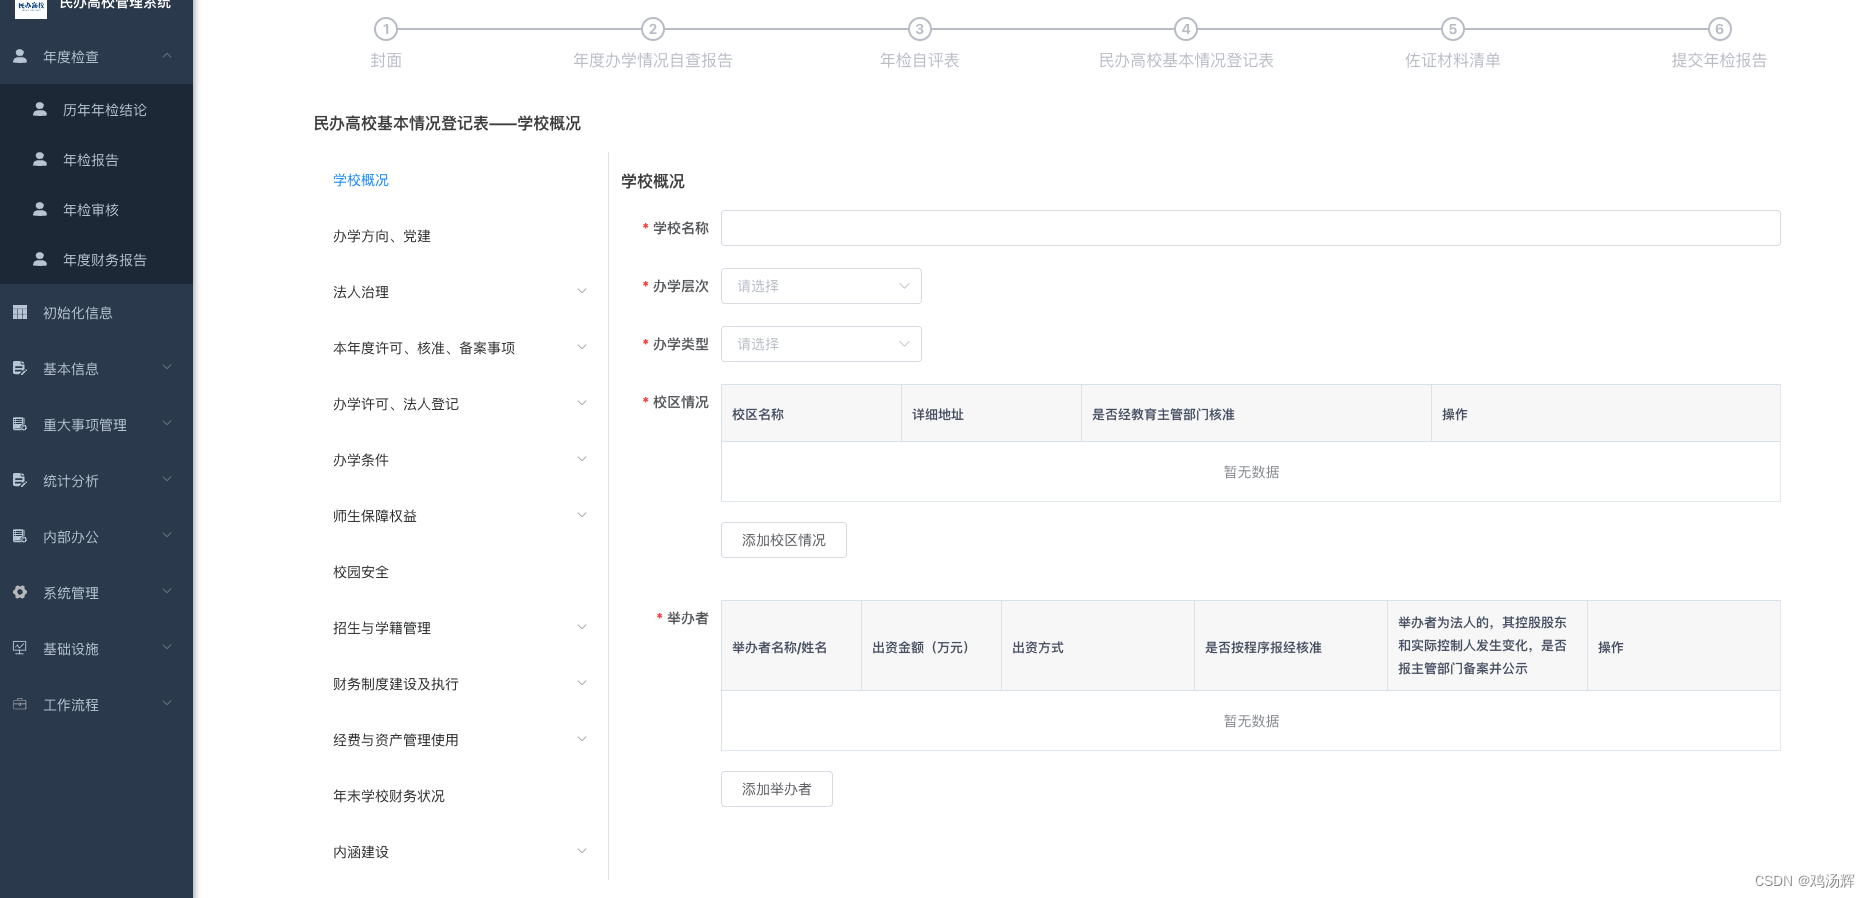Click the 年检自评表 step label
This screenshot has width=1870, height=898.
(x=920, y=61)
